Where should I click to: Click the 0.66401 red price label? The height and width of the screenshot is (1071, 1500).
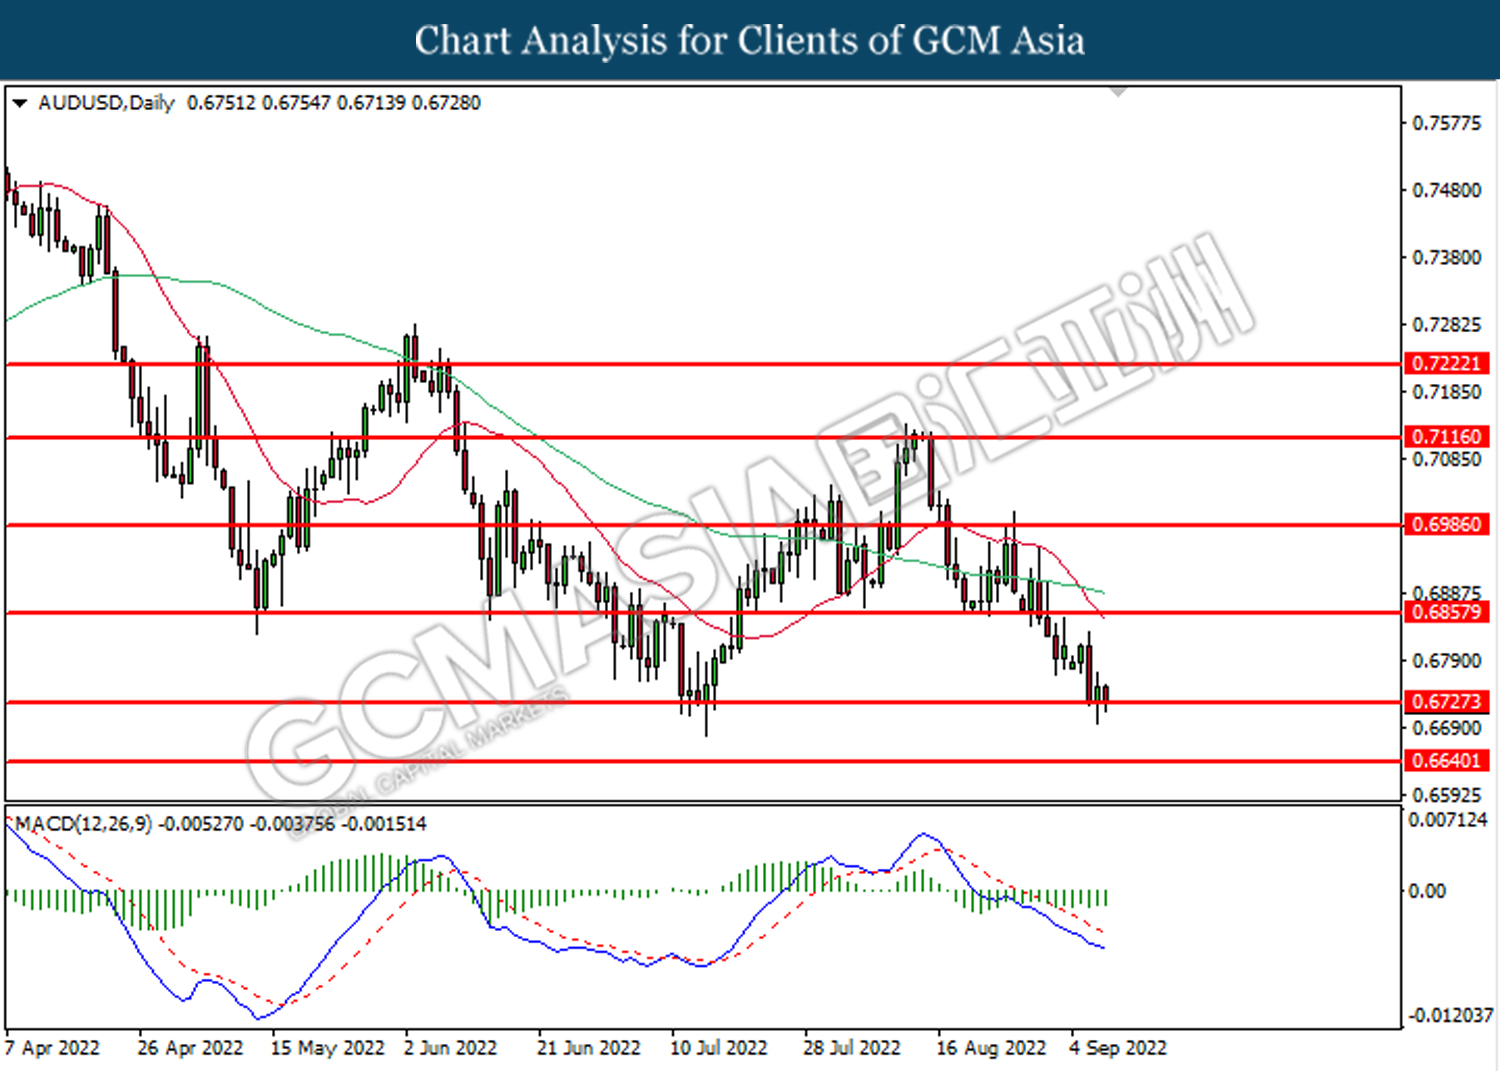(1446, 761)
